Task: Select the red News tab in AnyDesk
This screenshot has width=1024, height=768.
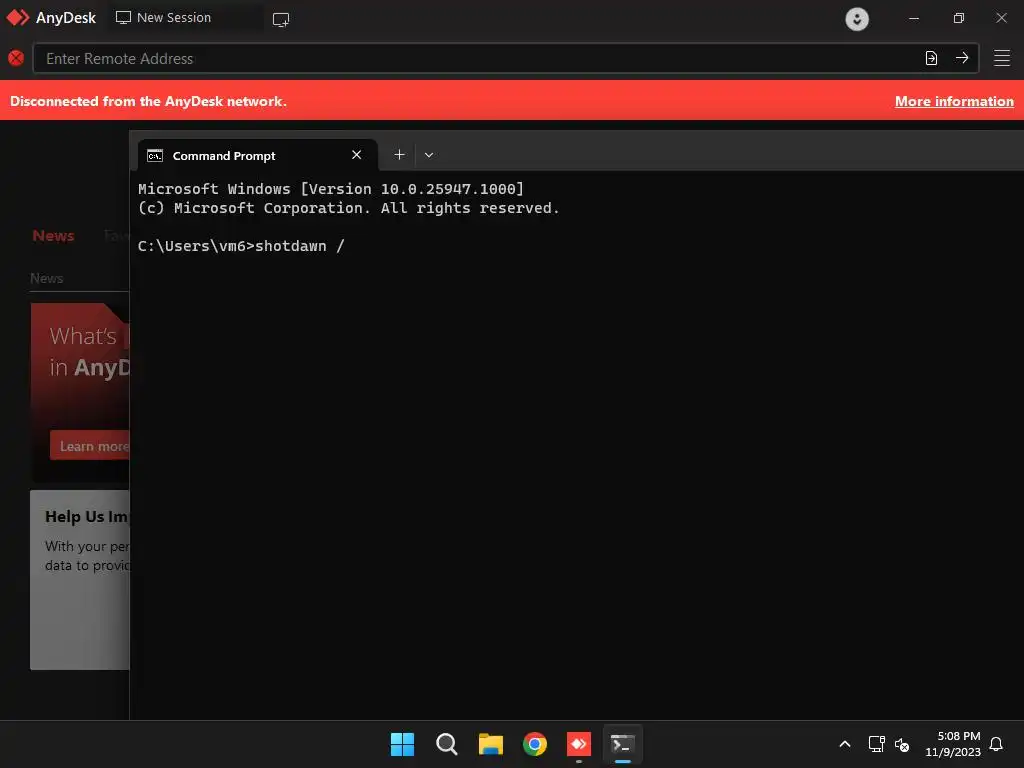Action: 54,236
